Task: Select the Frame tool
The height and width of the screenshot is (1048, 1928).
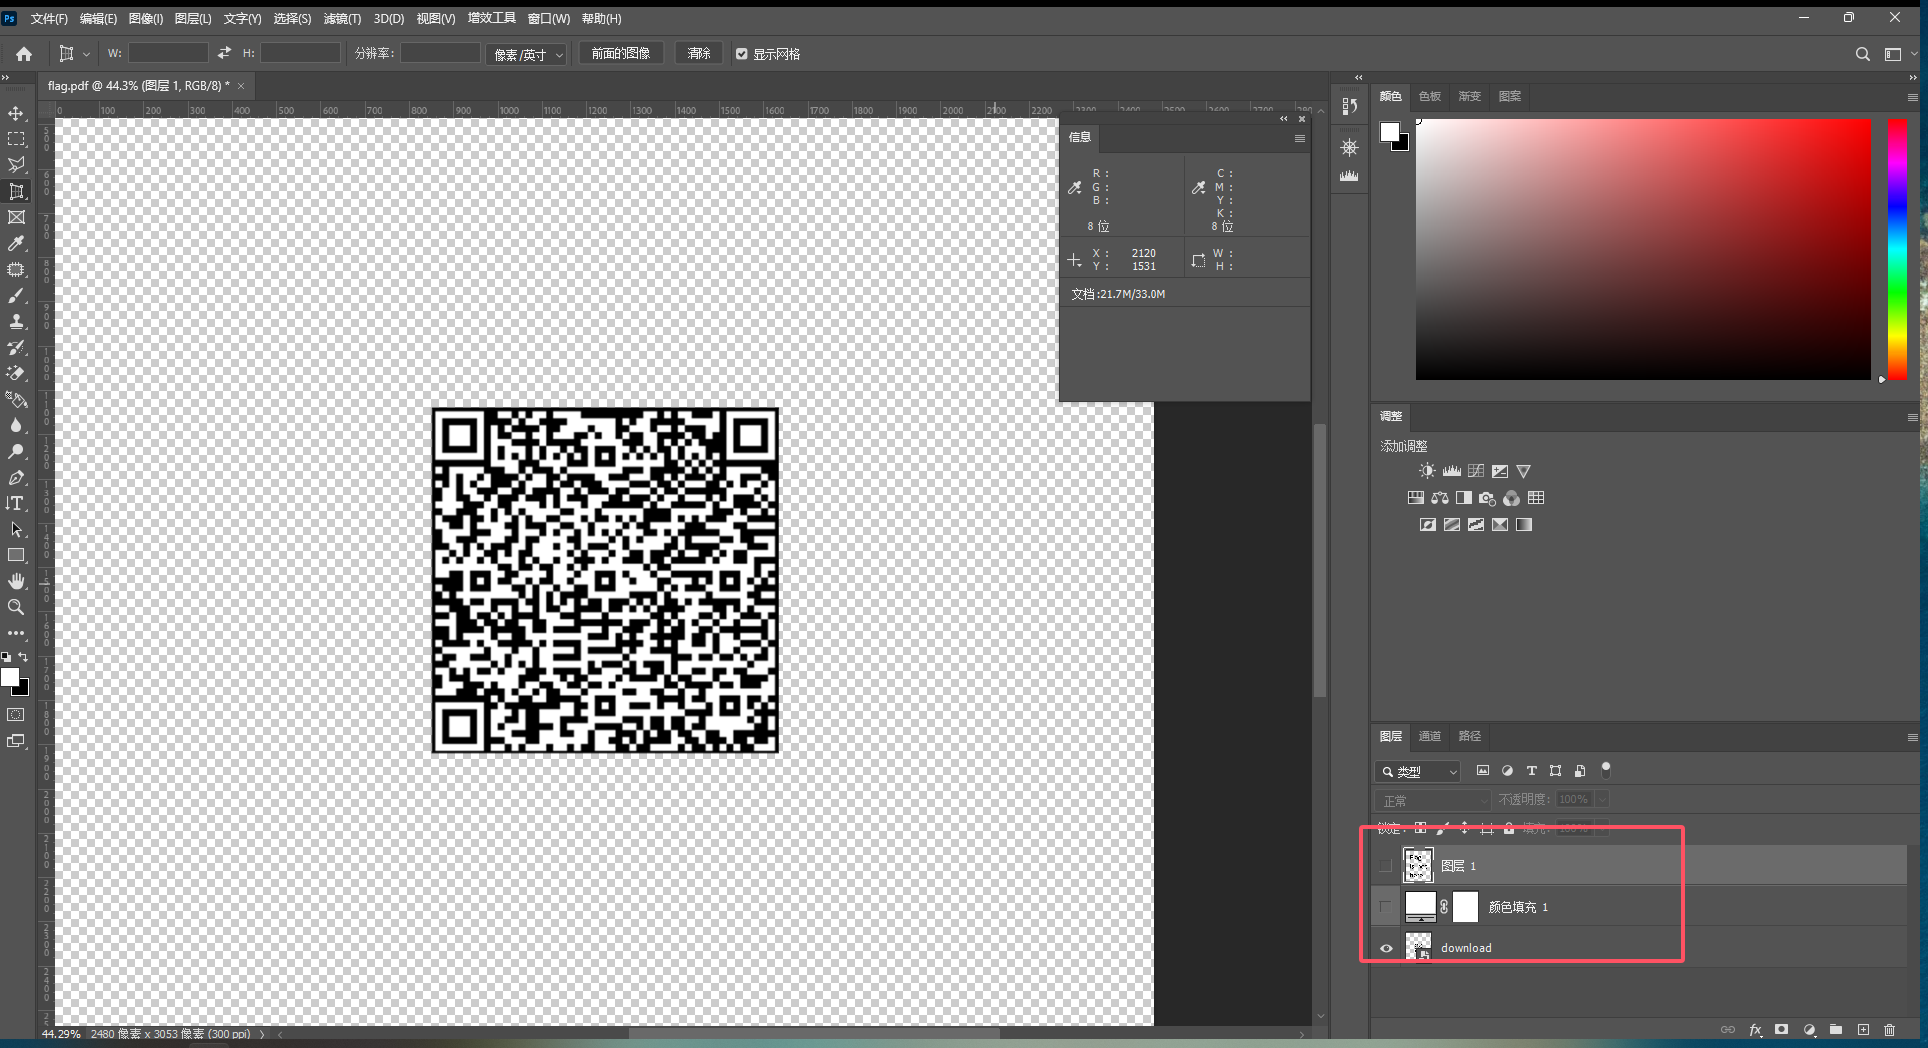Action: [16, 217]
